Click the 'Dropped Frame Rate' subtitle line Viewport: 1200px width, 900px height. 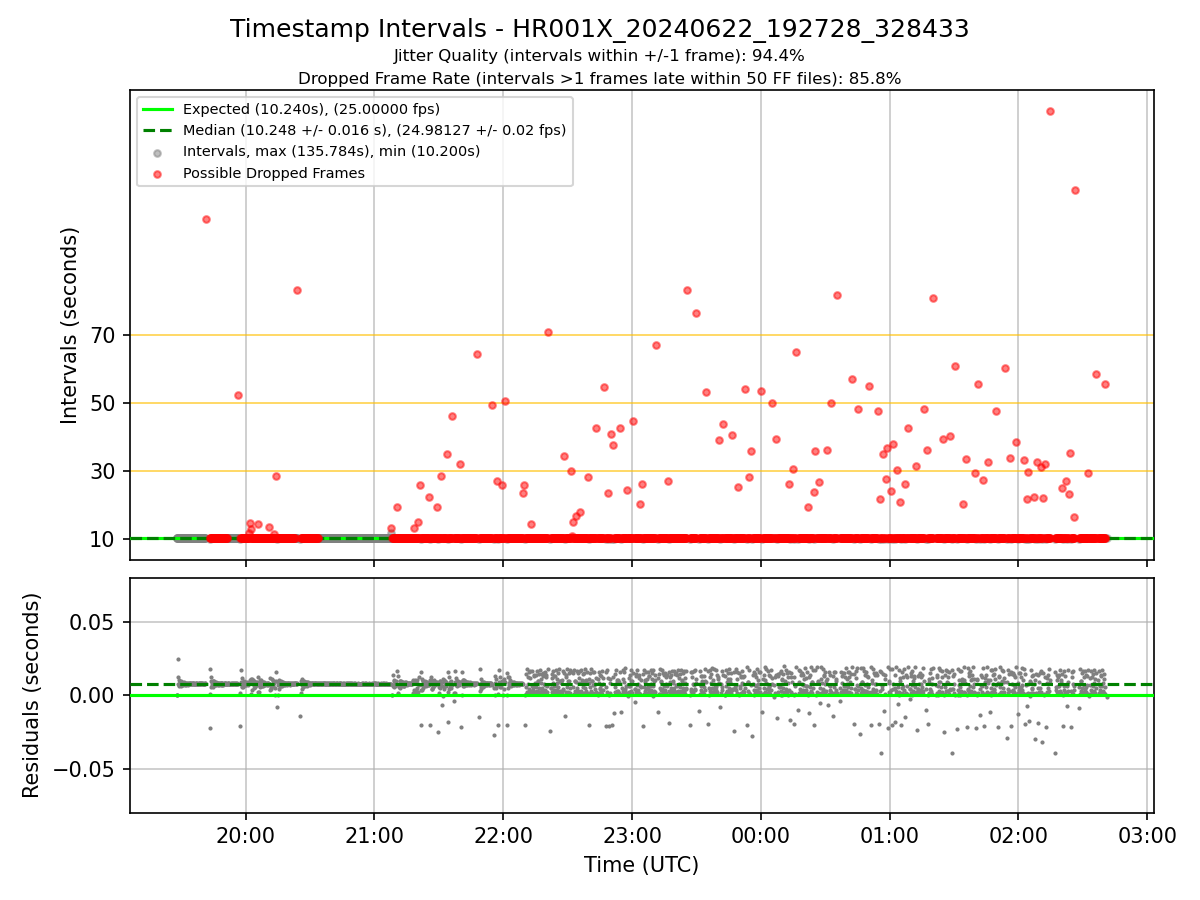click(x=599, y=78)
